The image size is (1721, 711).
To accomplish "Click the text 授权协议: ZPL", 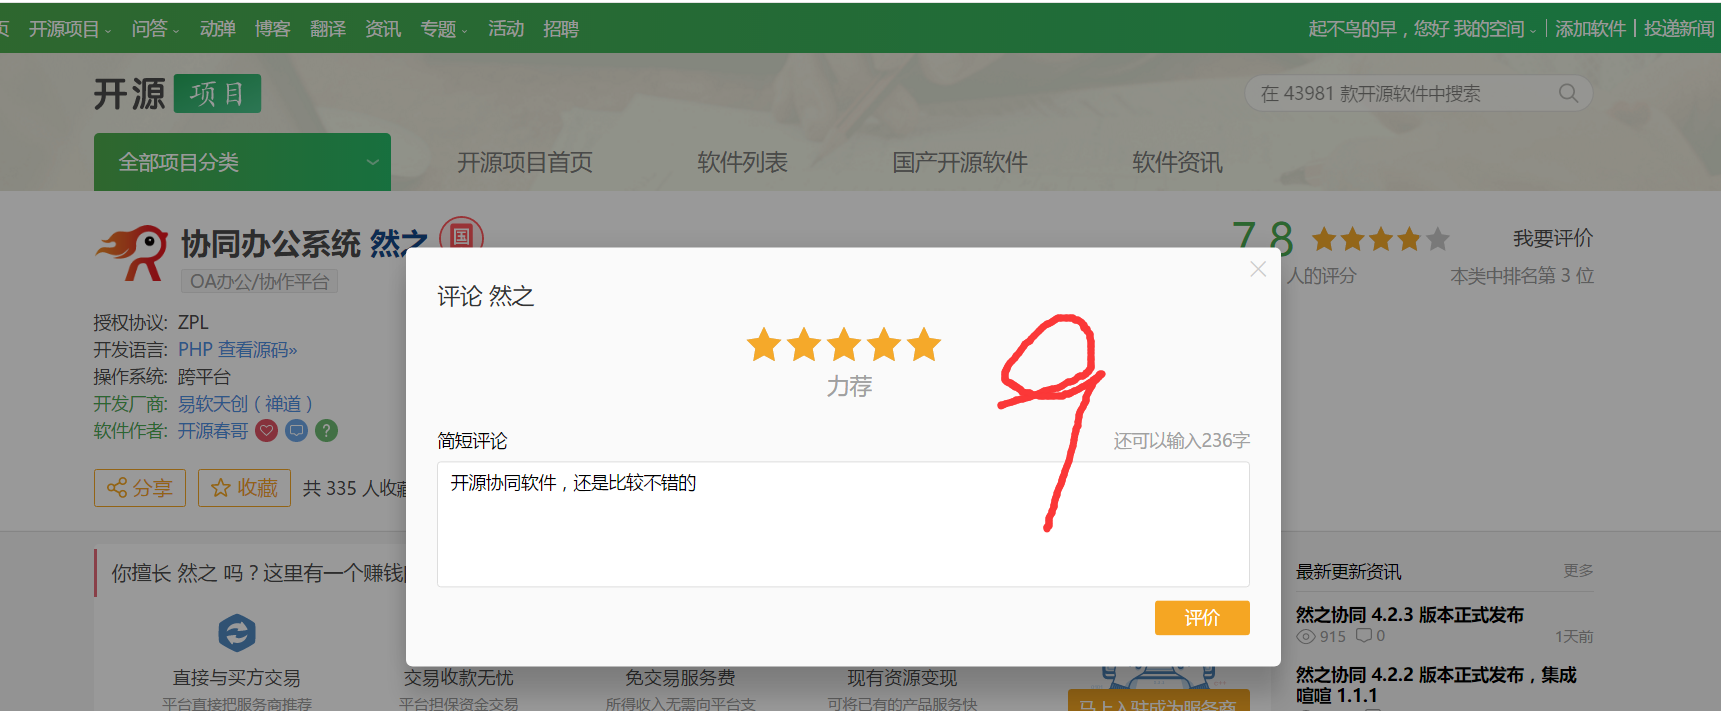I will point(151,323).
